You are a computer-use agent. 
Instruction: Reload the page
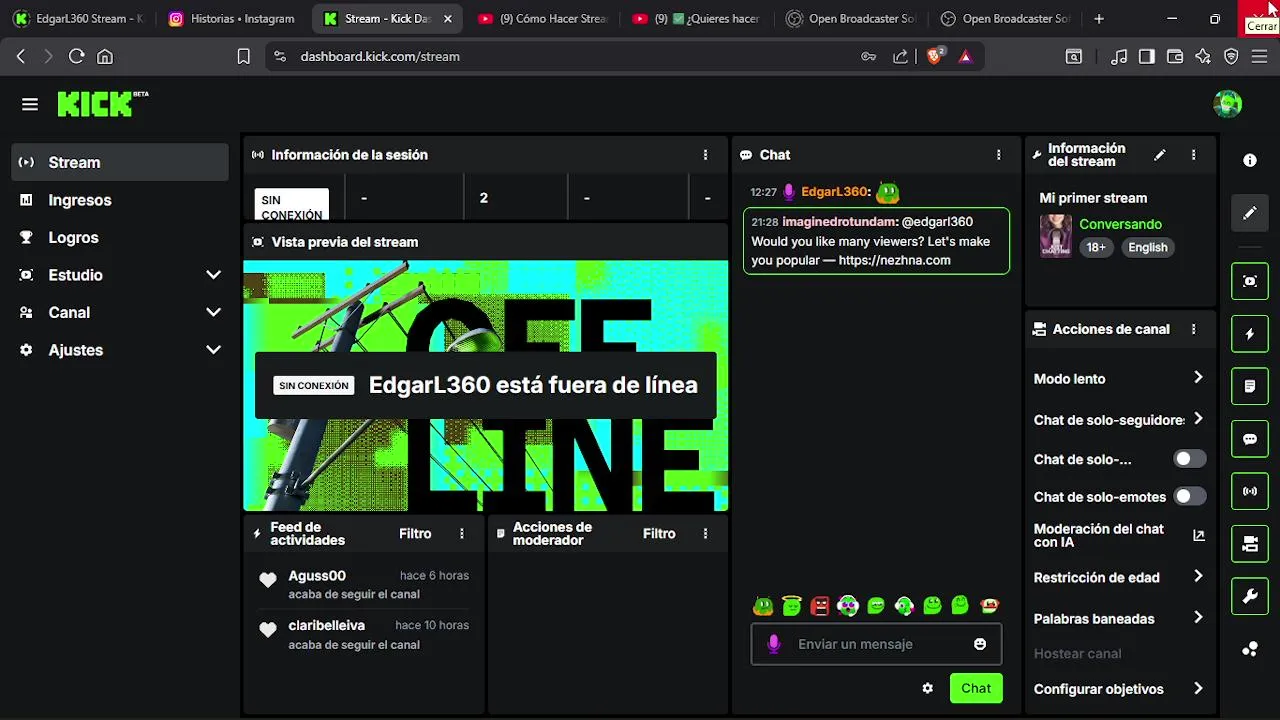(x=76, y=57)
